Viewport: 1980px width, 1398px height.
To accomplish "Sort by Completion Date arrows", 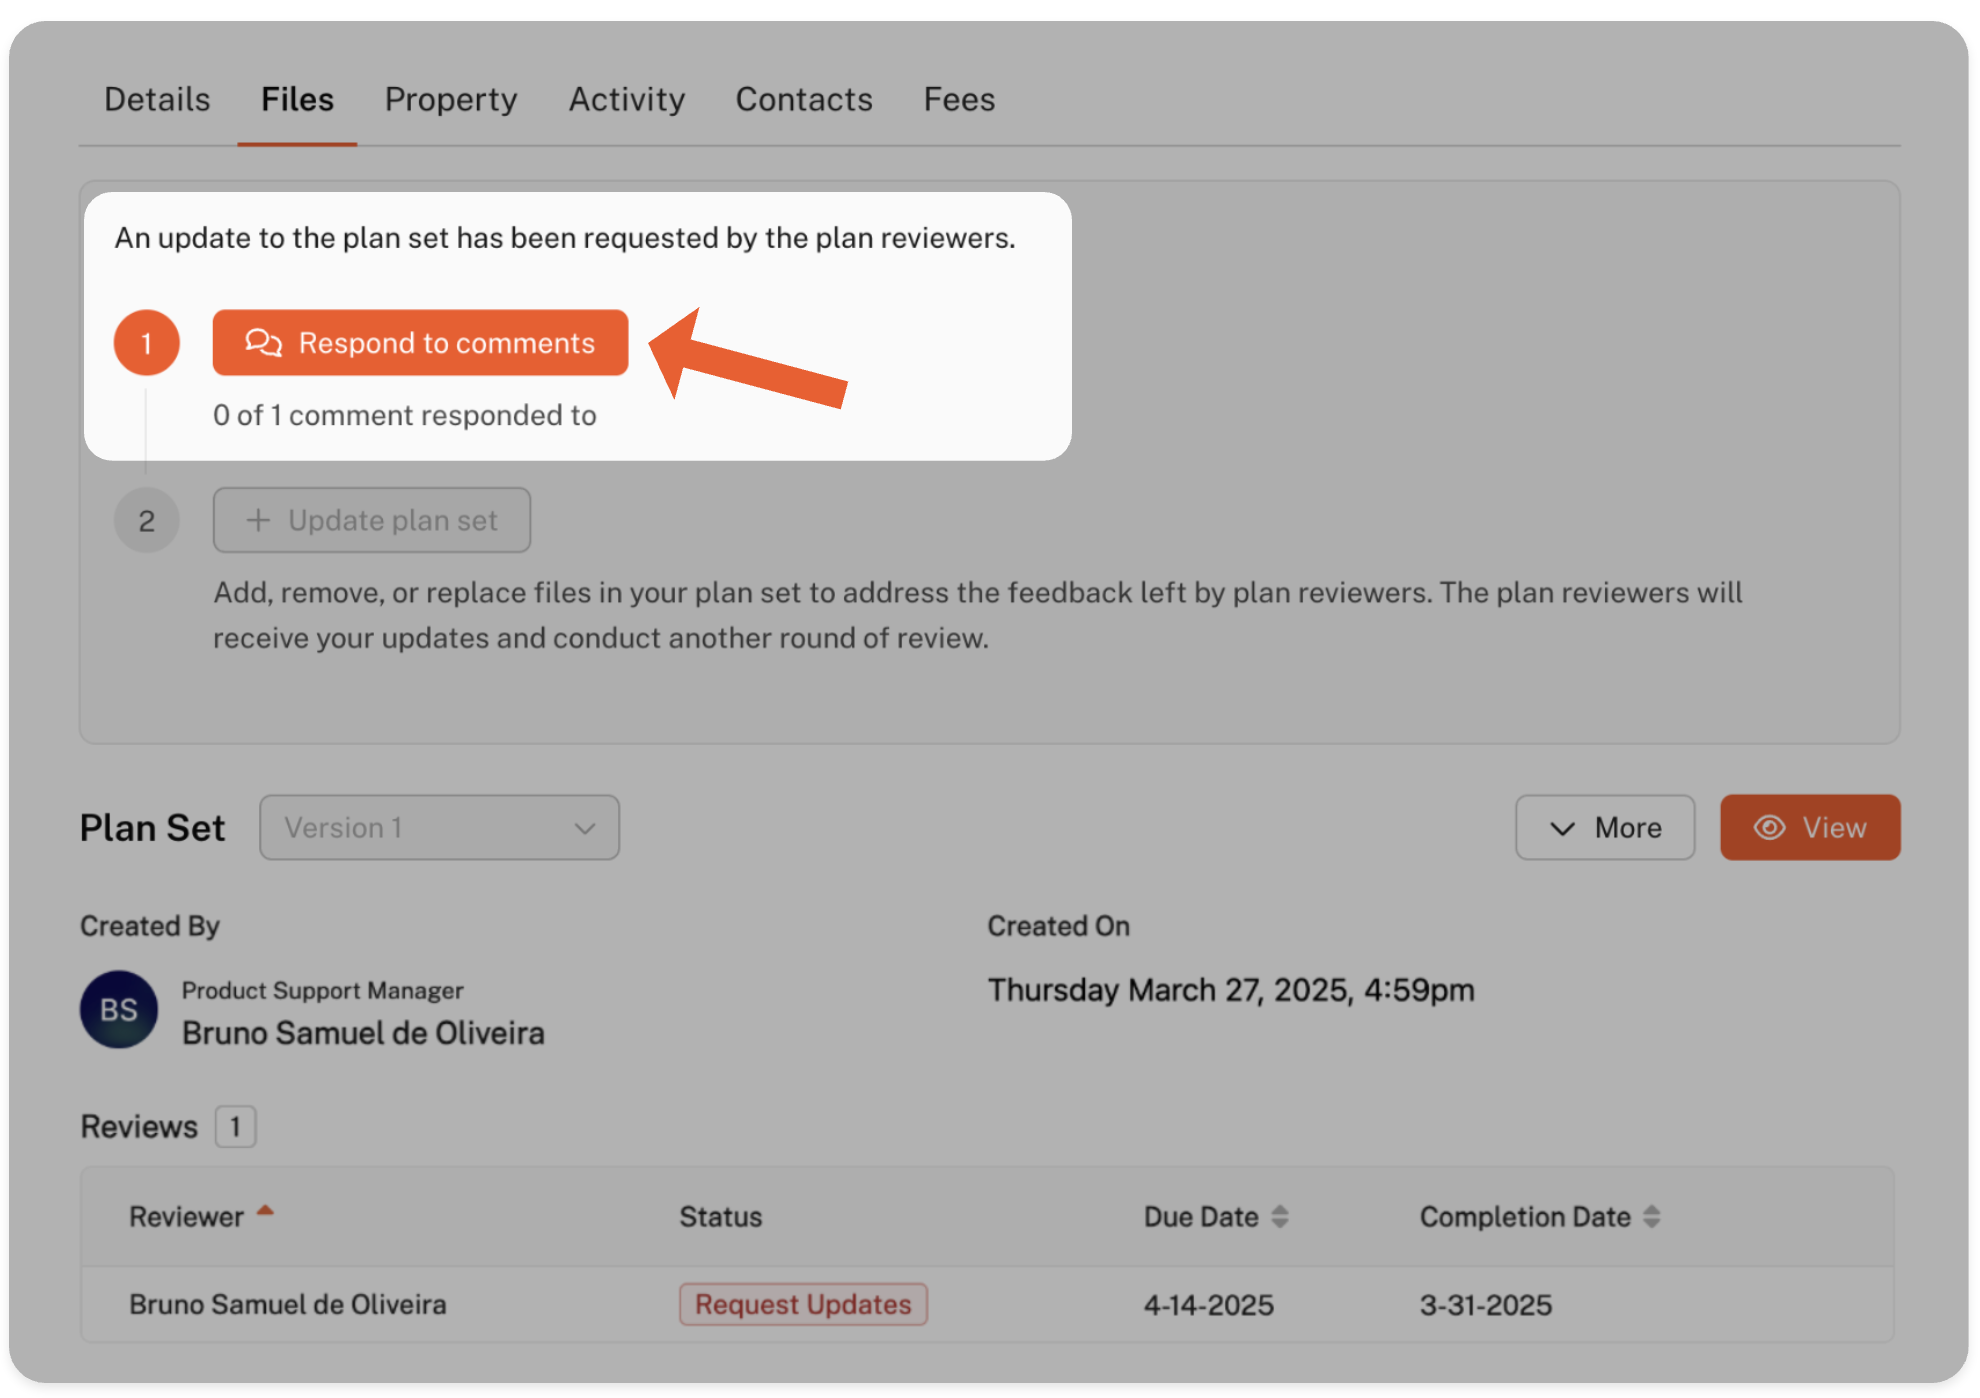I will pos(1652,1217).
